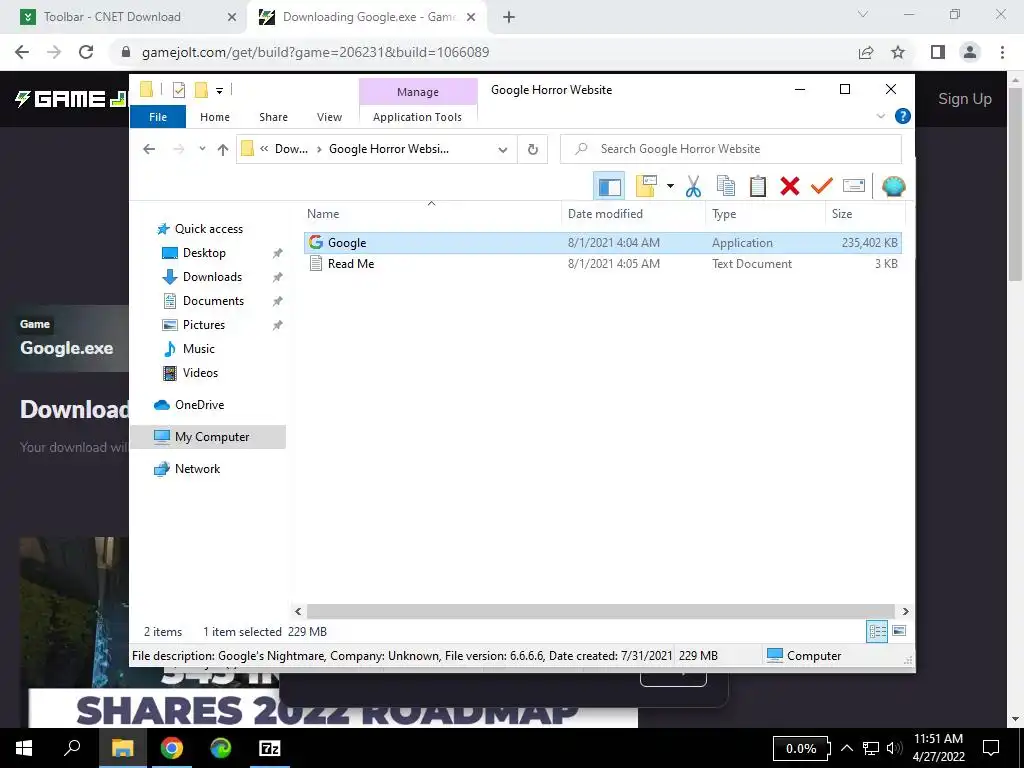Image resolution: width=1024 pixels, height=768 pixels.
Task: Click Properties icon in quick access toolbar
Action: pos(179,90)
